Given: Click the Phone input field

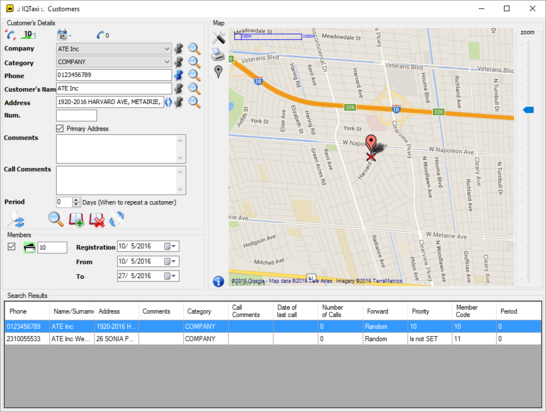Looking at the screenshot, I should click(114, 75).
